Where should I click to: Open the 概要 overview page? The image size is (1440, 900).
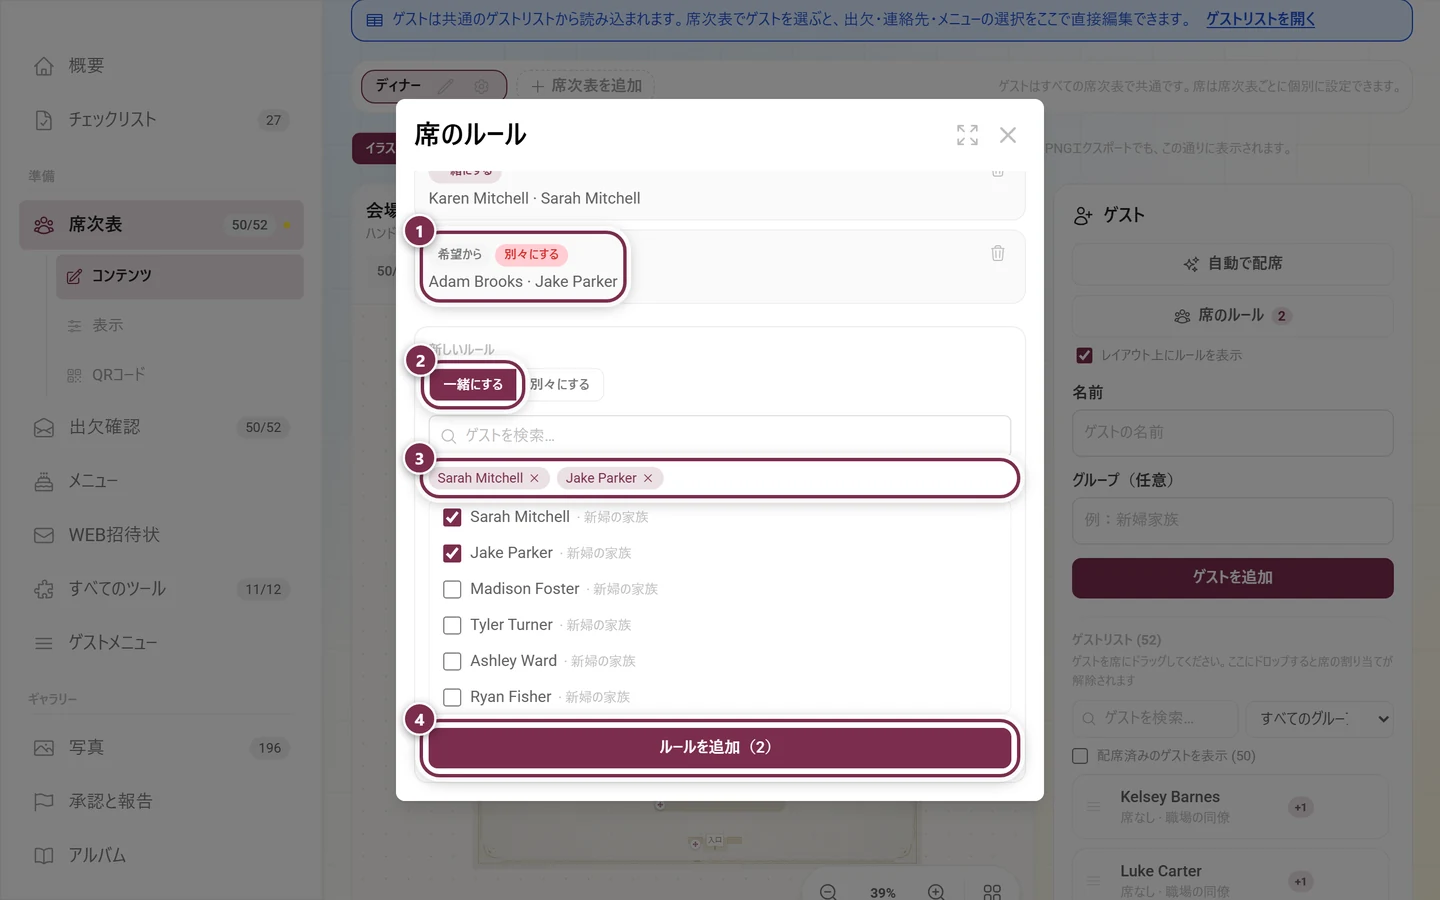[161, 66]
